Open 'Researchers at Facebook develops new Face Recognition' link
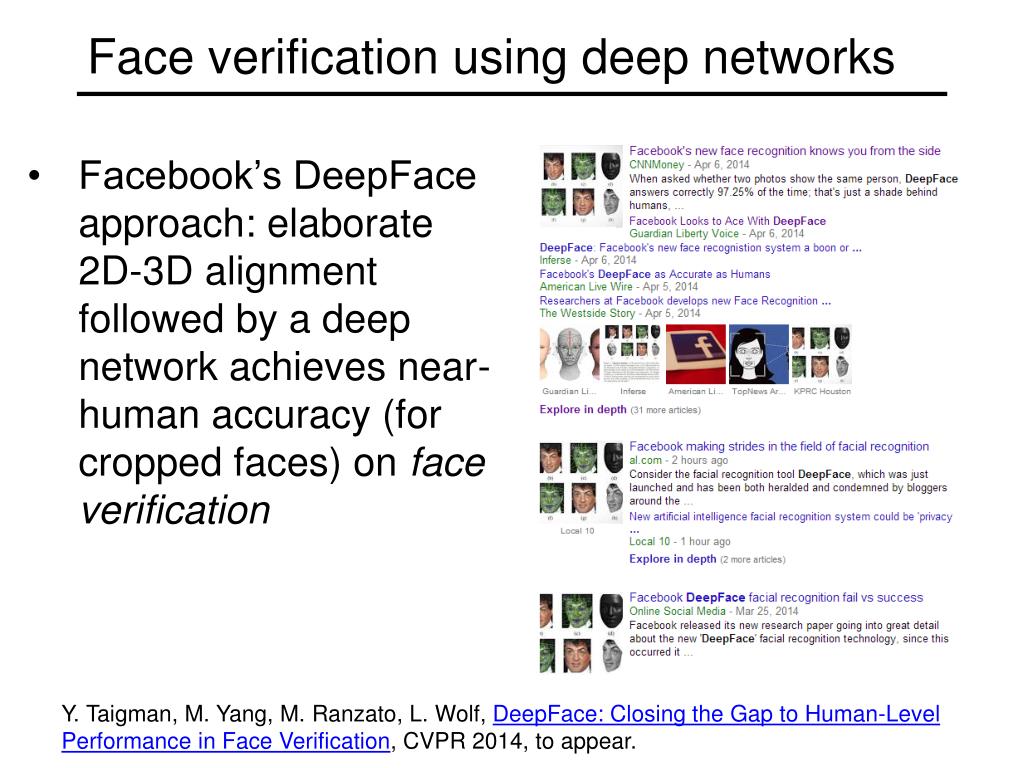Screen dimensions: 1024x768 coord(685,301)
